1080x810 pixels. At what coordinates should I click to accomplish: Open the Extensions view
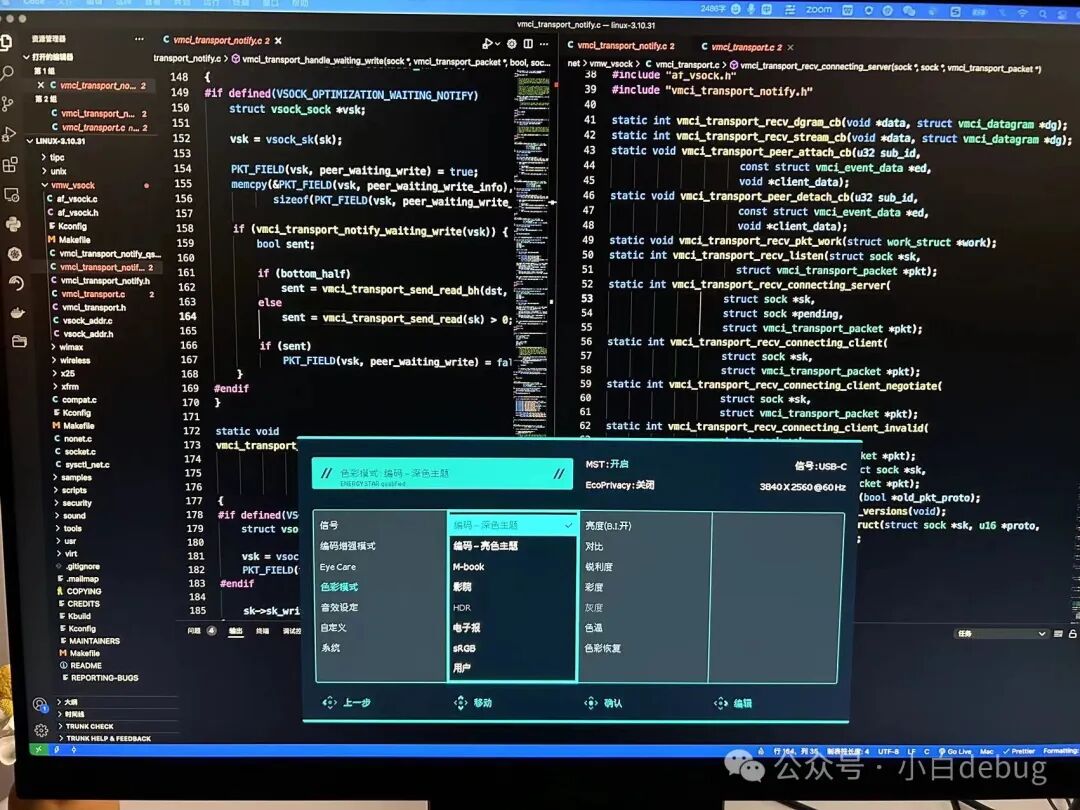(10, 165)
